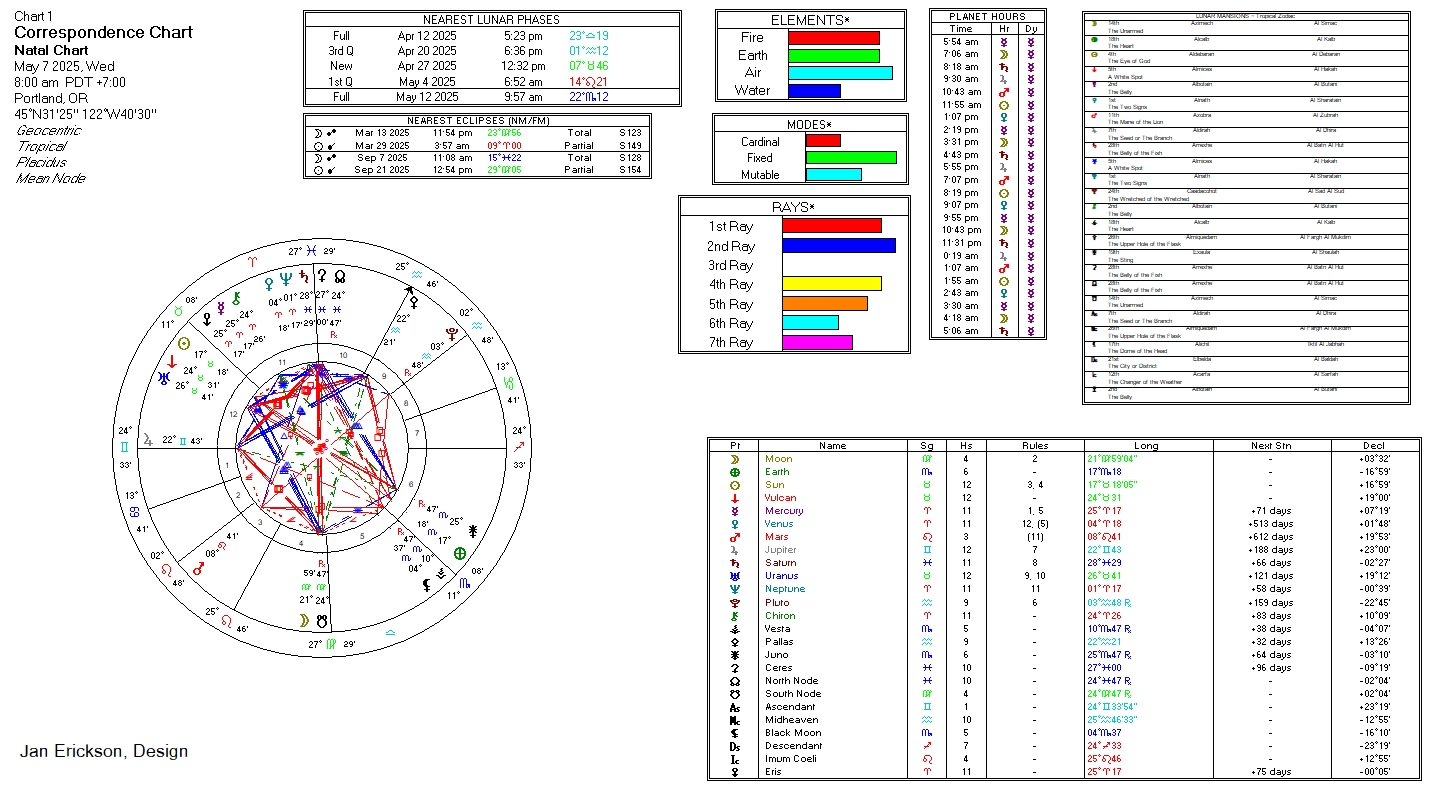
Task: Select the green Earth symbol on the wheel
Action: click(x=460, y=553)
